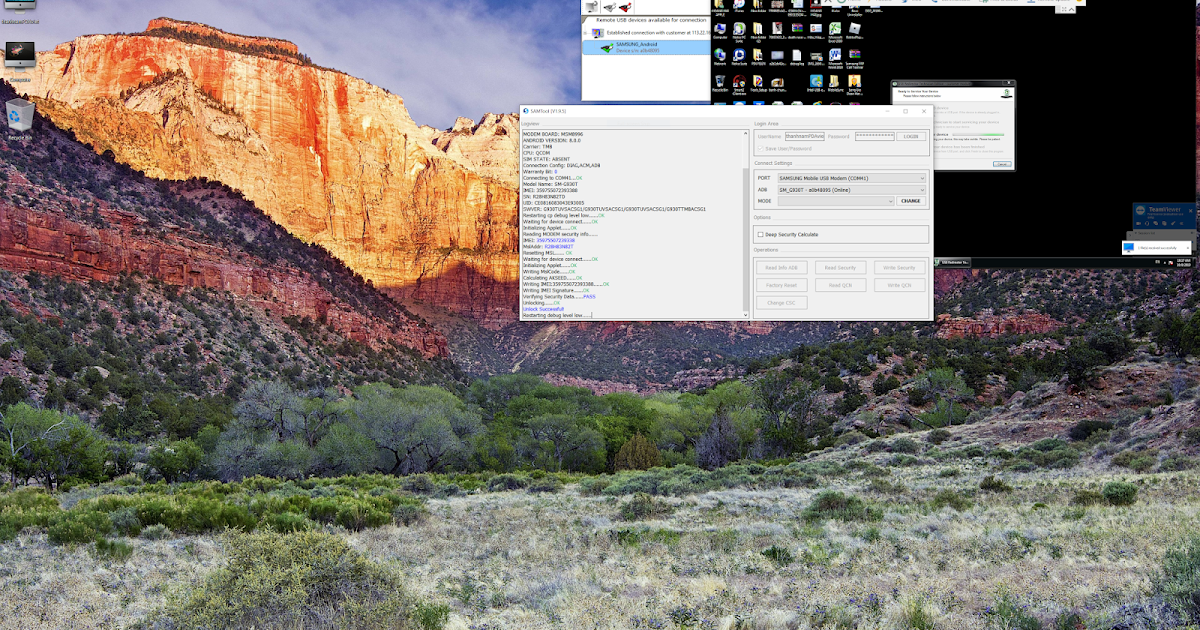
Task: Click the CHANGE mode button
Action: click(x=911, y=201)
